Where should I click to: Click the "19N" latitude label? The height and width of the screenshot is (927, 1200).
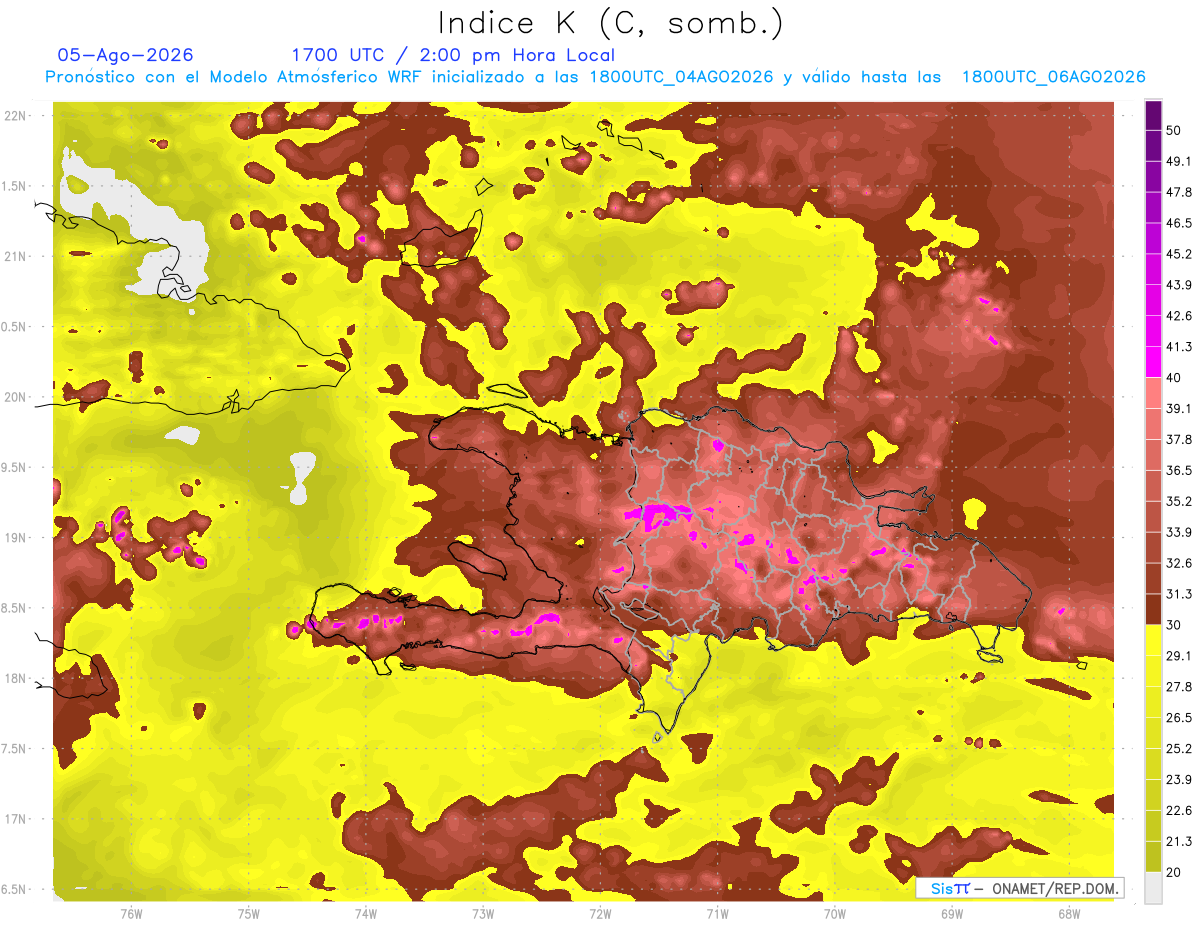(16, 537)
